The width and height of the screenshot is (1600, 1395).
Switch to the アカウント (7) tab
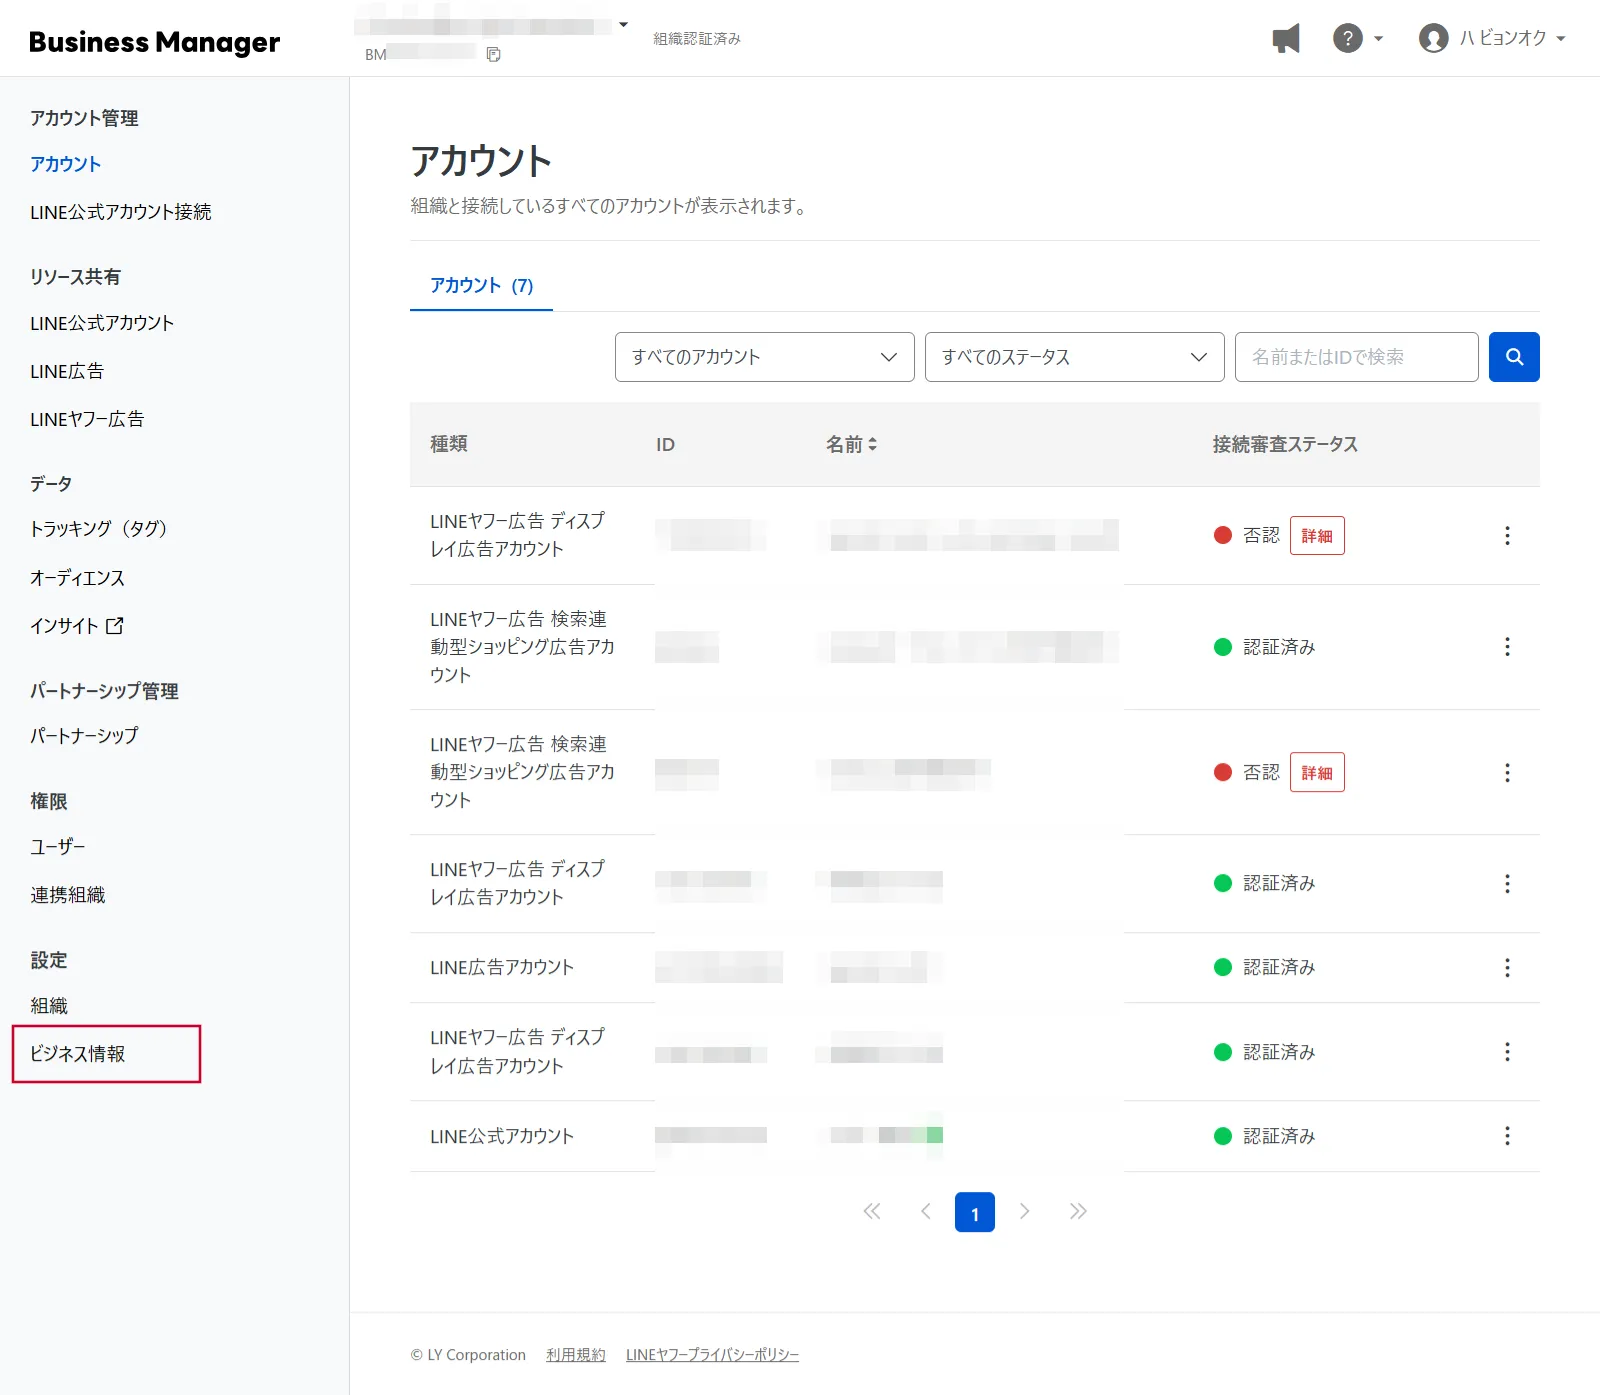tap(481, 285)
